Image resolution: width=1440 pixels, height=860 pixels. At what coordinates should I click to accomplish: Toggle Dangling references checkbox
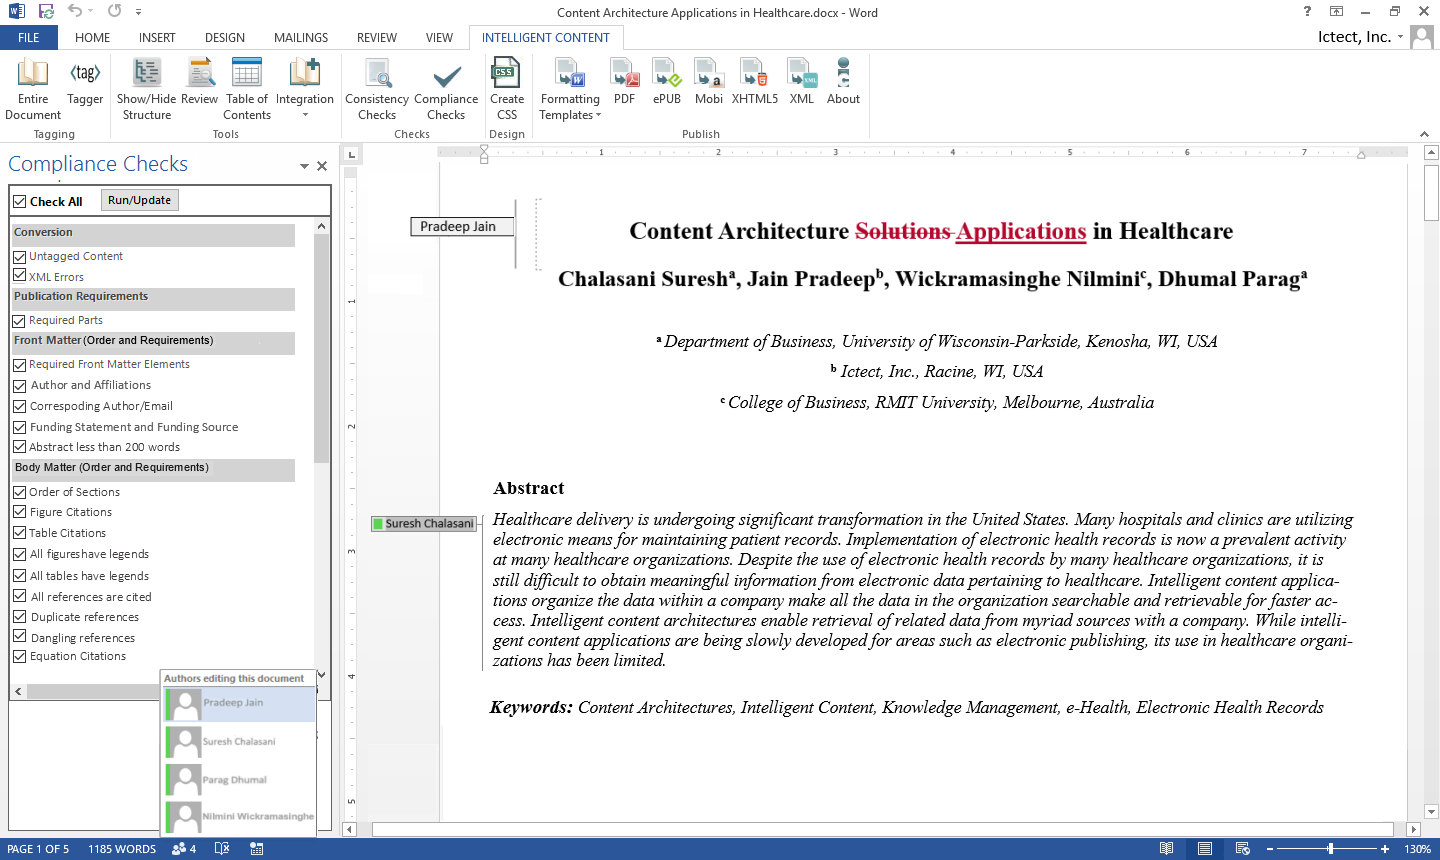[x=19, y=636]
